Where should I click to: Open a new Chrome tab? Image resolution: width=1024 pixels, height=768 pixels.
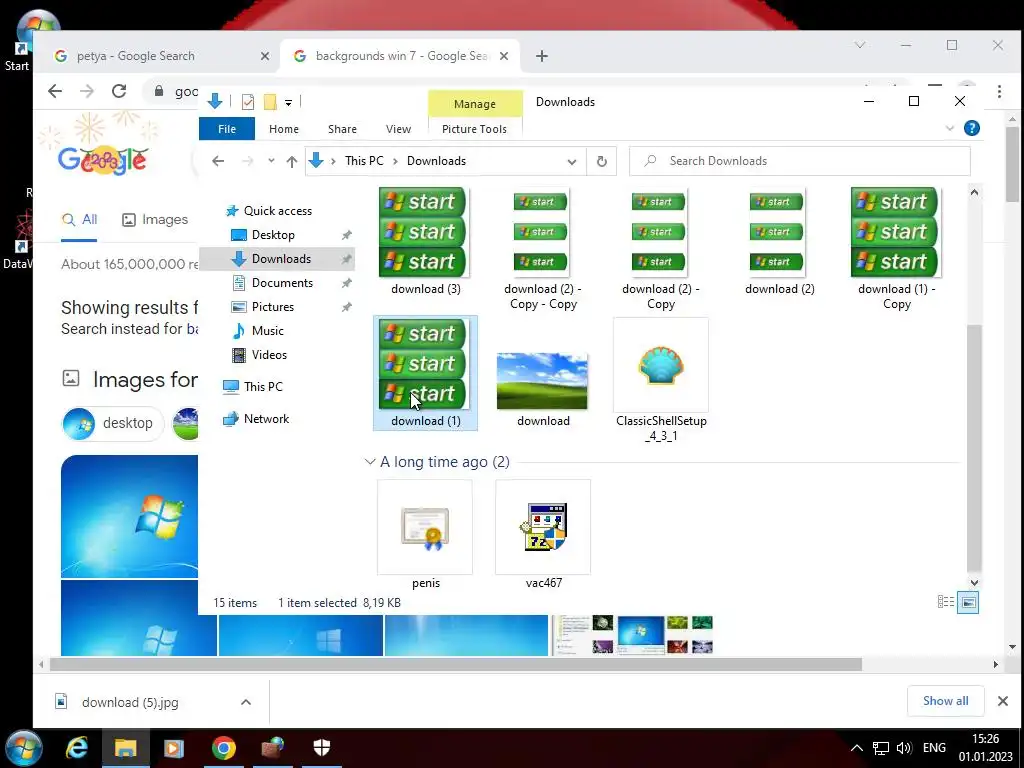click(541, 56)
